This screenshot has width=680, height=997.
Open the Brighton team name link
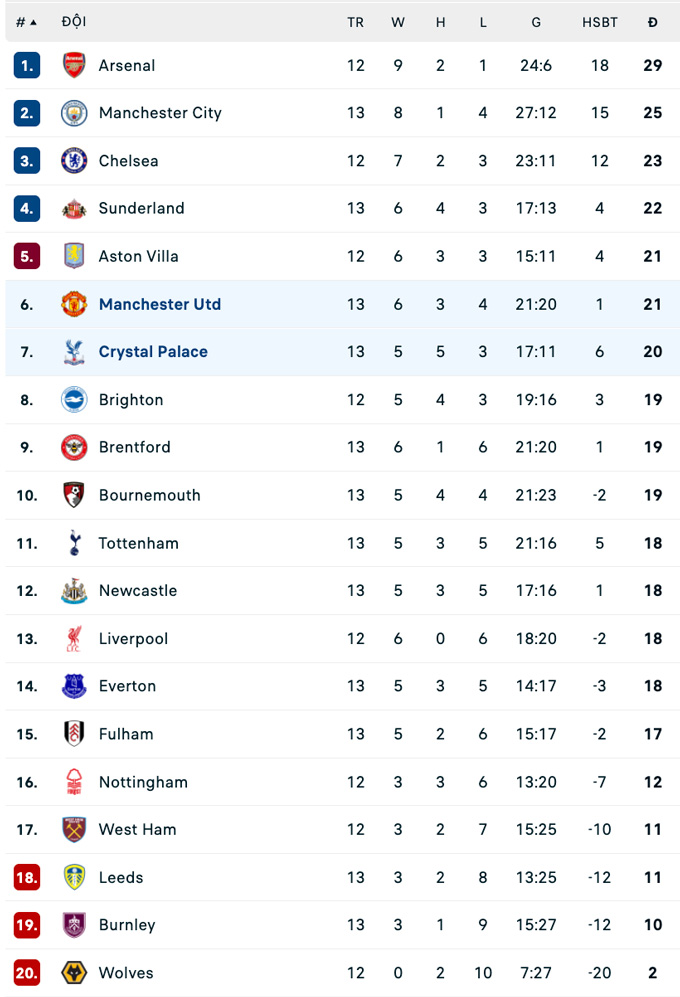(131, 400)
